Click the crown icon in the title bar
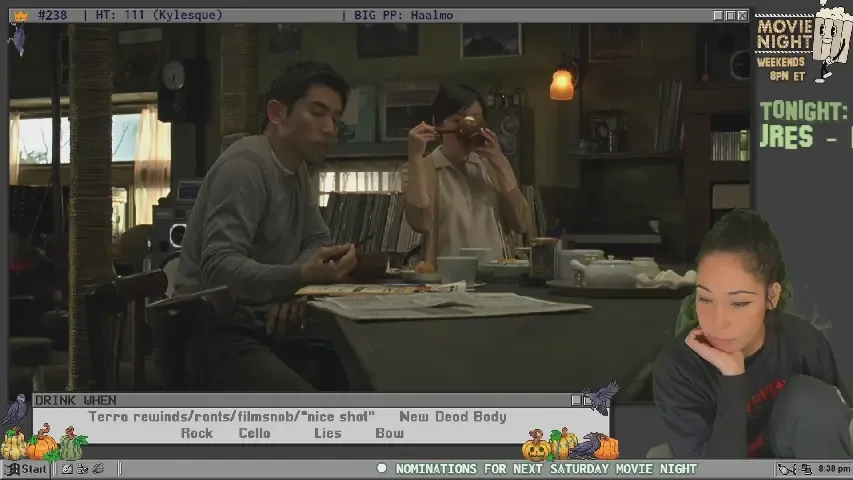Screen dimensions: 853x480 tap(19, 16)
